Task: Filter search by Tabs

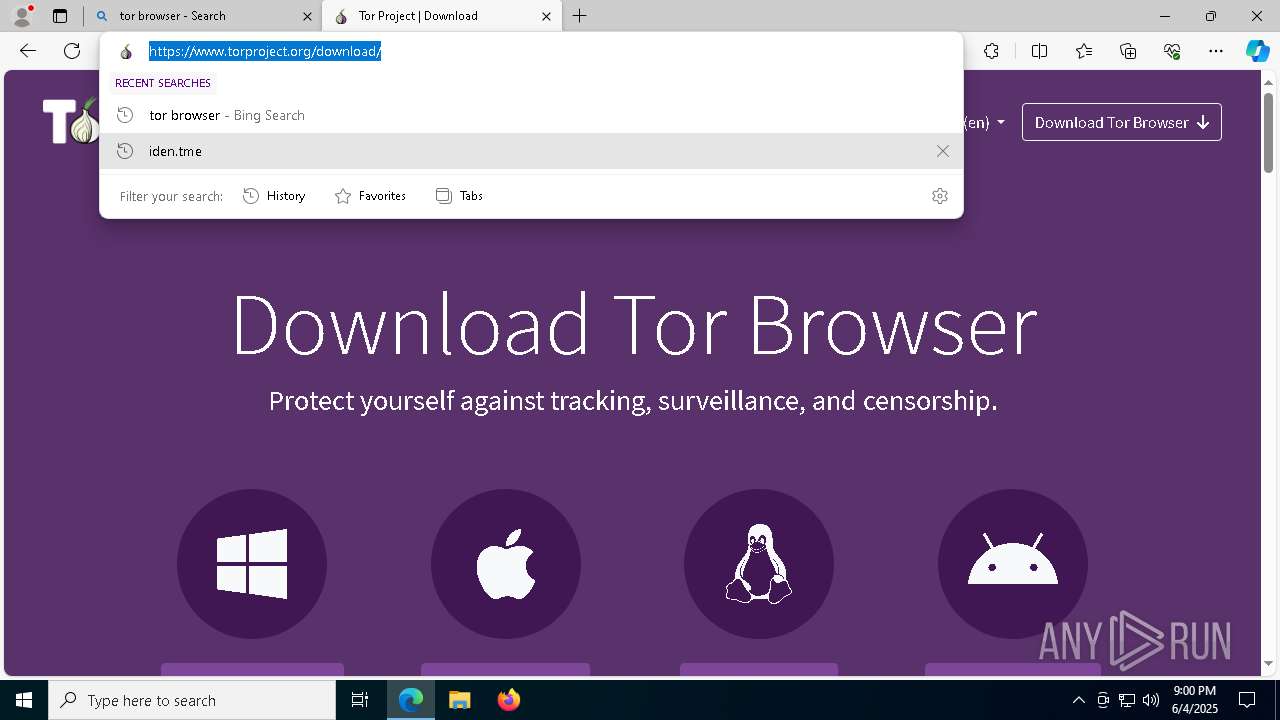Action: (x=459, y=196)
